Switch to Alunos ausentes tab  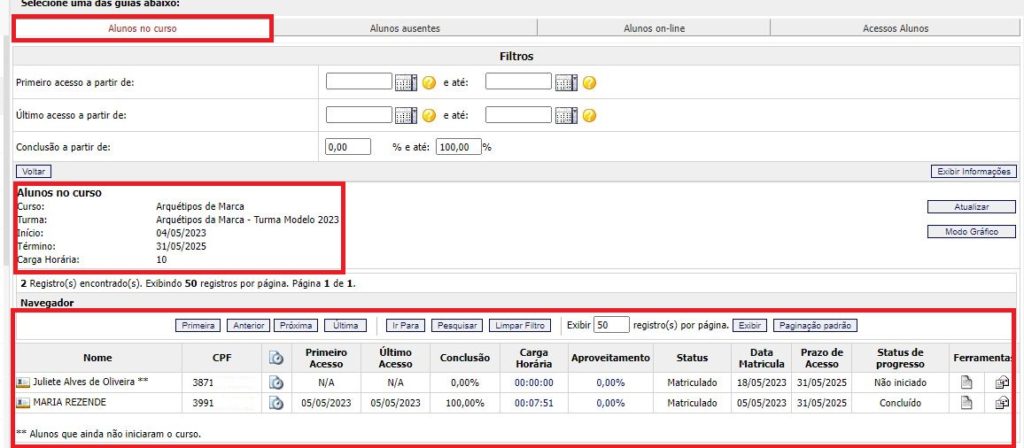point(405,29)
